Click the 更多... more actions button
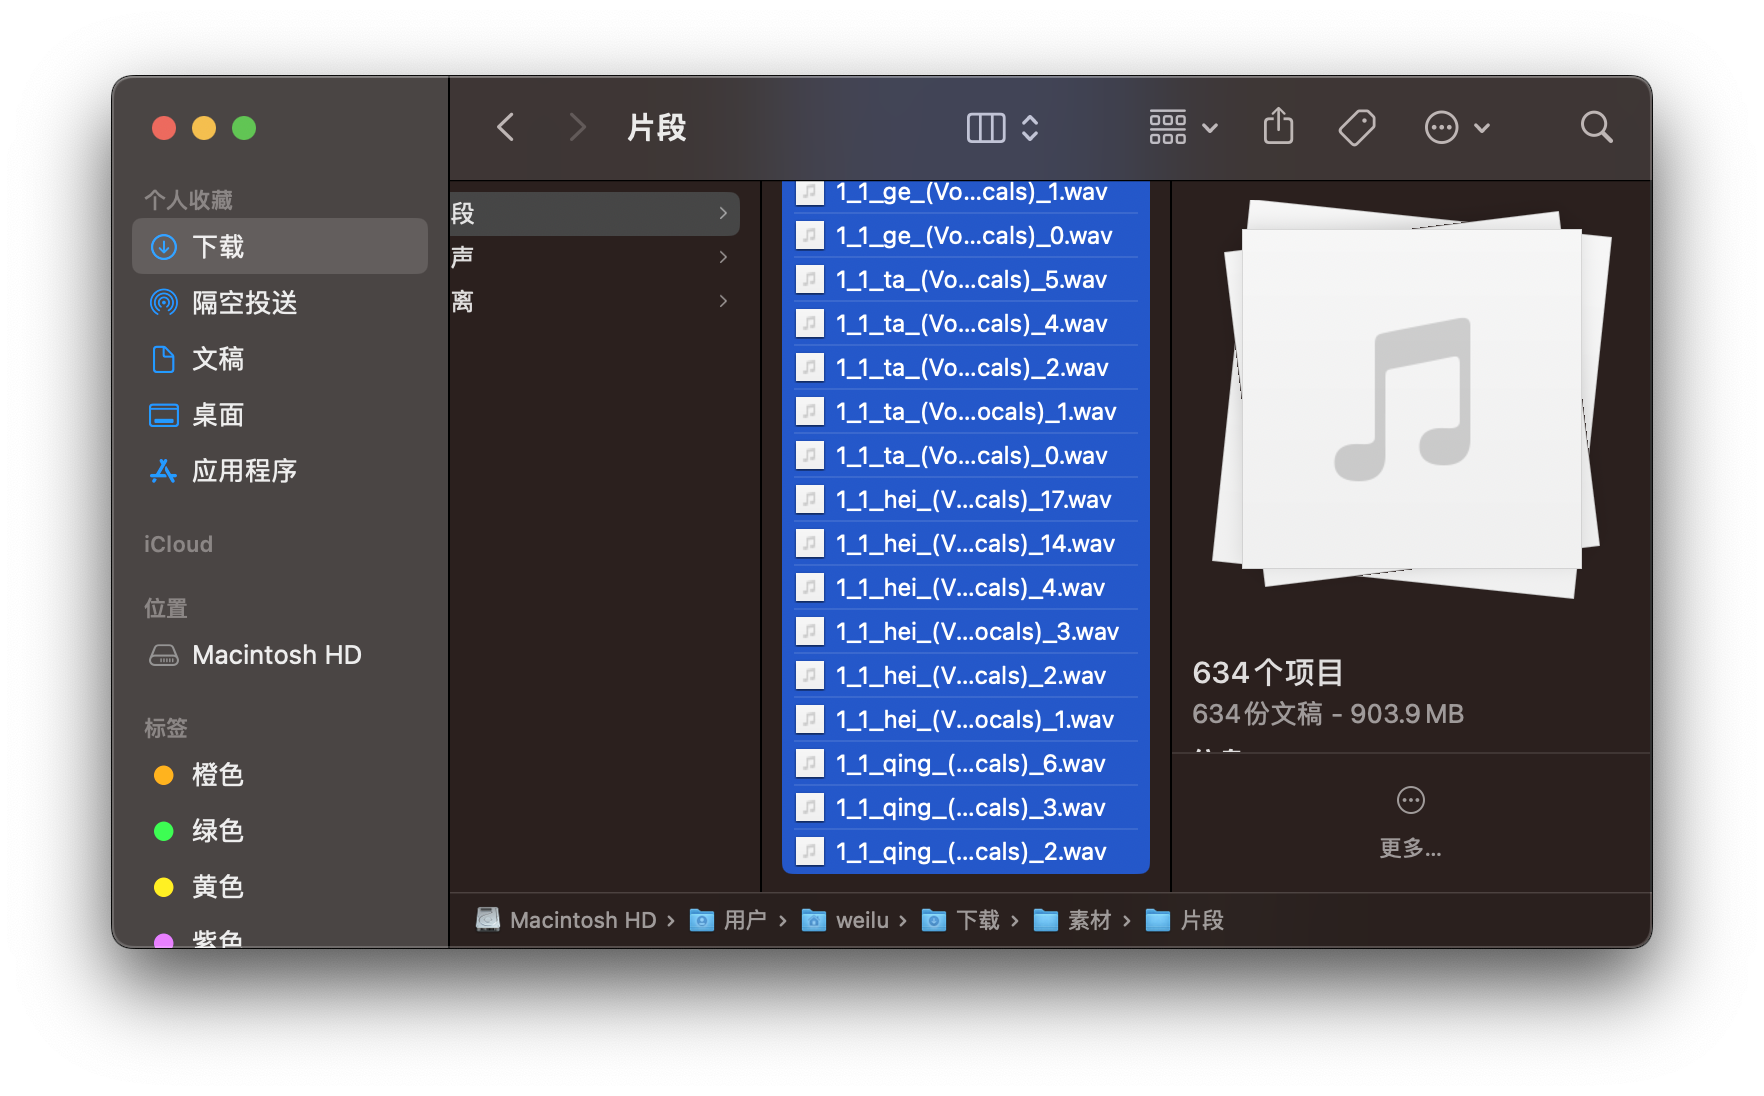Screen dimensions: 1764x1096 pos(1410,824)
